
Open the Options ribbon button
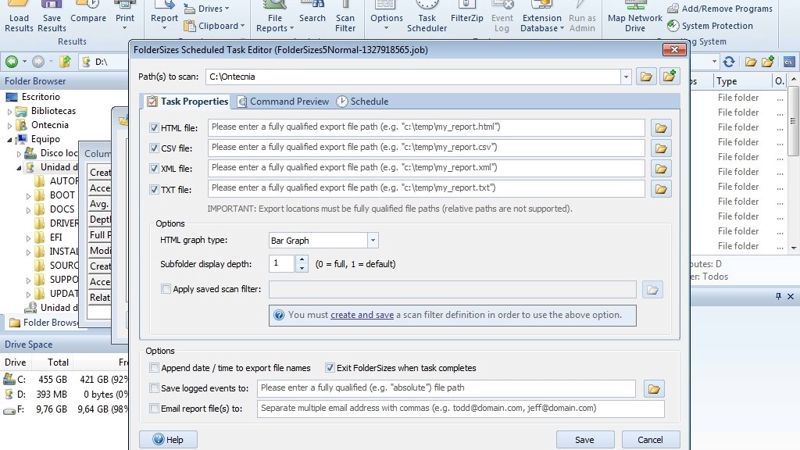[x=386, y=15]
